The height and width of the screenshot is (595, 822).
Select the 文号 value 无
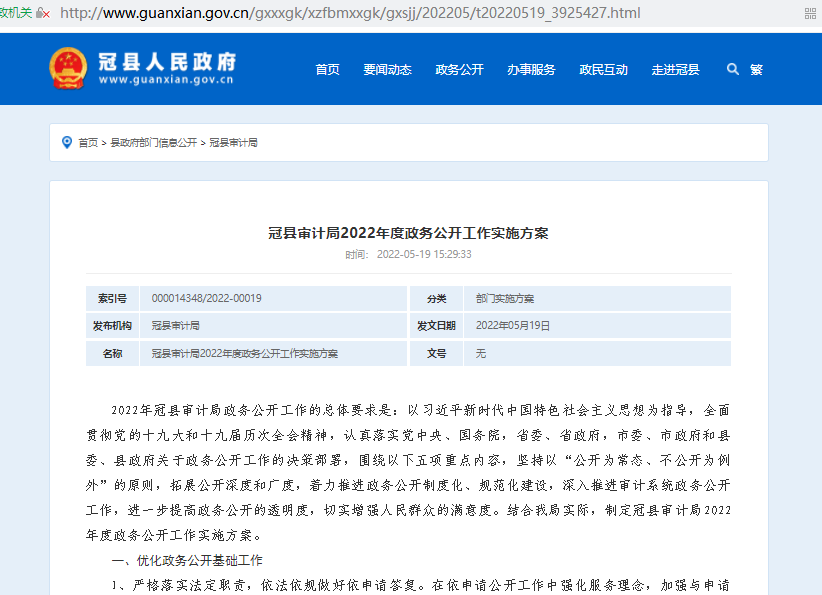click(x=481, y=353)
